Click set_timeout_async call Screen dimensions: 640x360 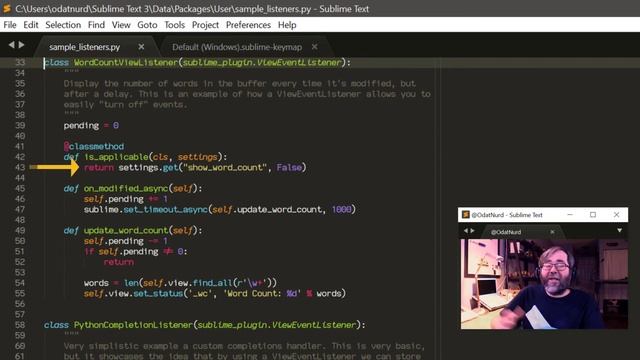coord(165,209)
